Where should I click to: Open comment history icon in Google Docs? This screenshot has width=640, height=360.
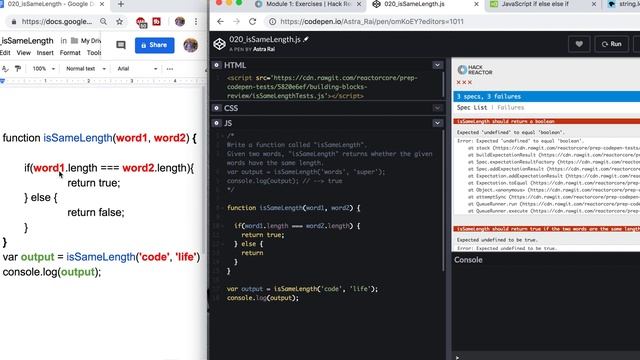point(121,45)
